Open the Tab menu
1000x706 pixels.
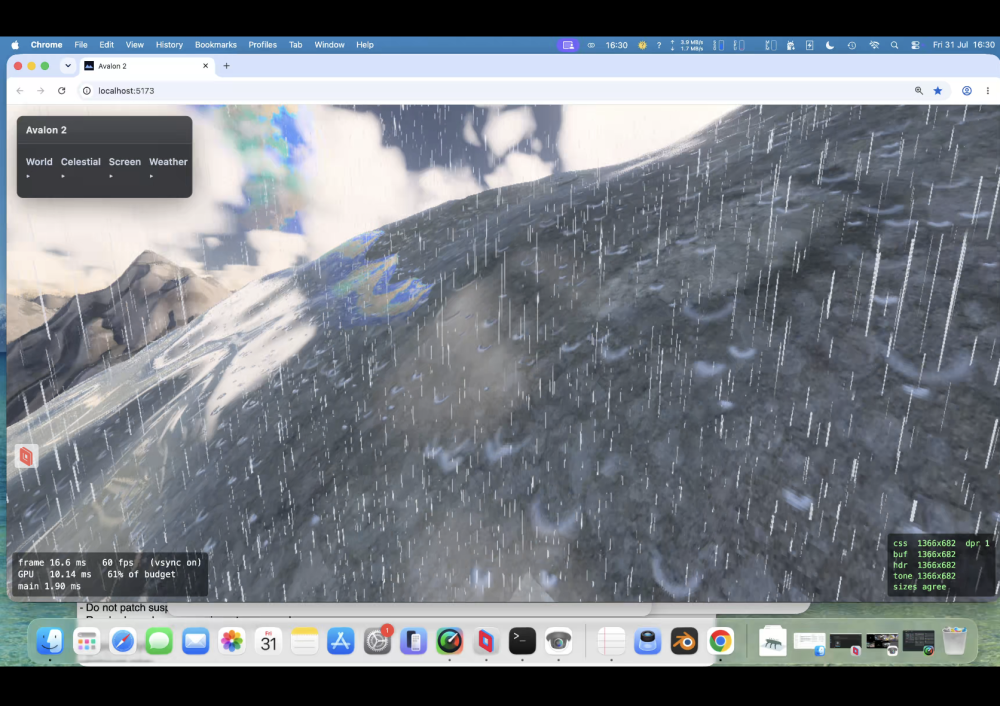(x=295, y=45)
